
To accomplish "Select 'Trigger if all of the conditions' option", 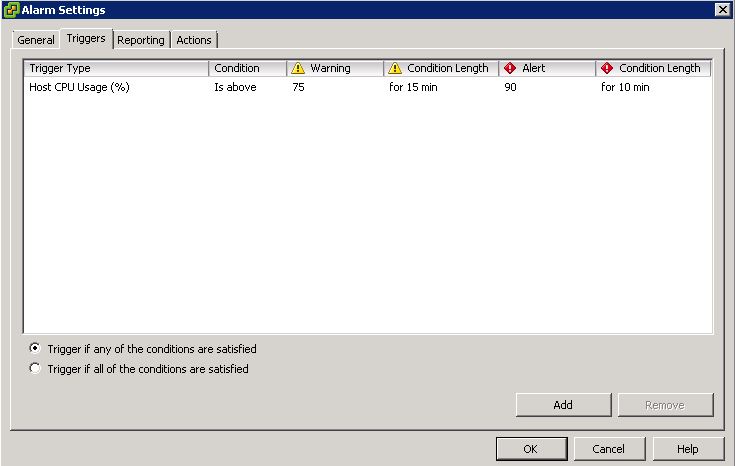I will 36,369.
